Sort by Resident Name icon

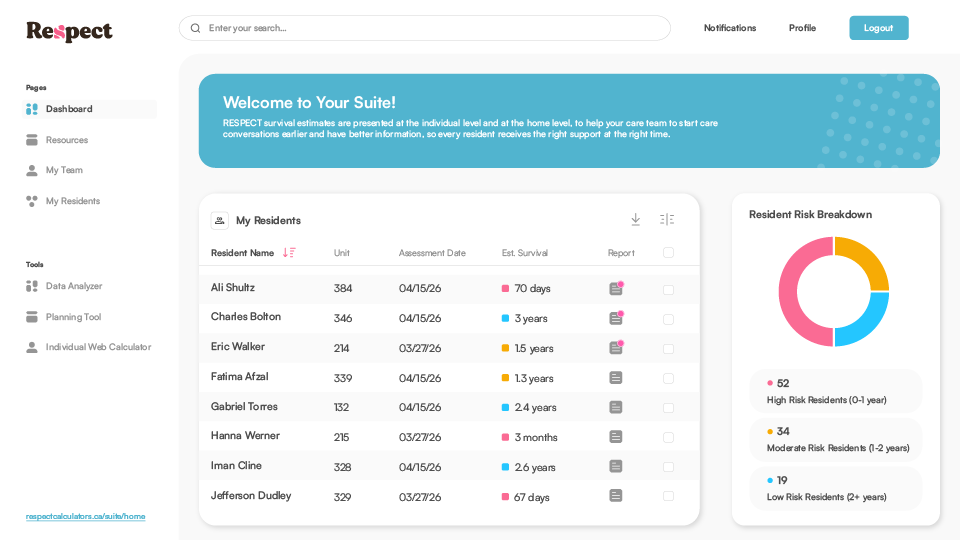pyautogui.click(x=289, y=252)
